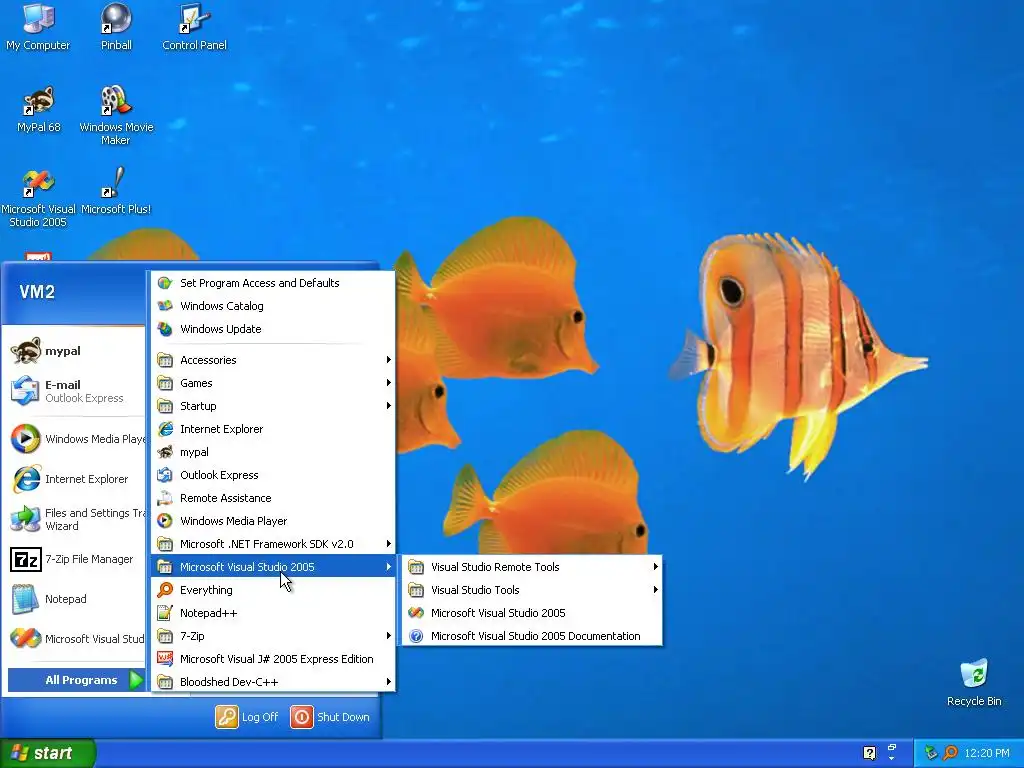Click the All Programs button
This screenshot has width=1024, height=768.
76,680
